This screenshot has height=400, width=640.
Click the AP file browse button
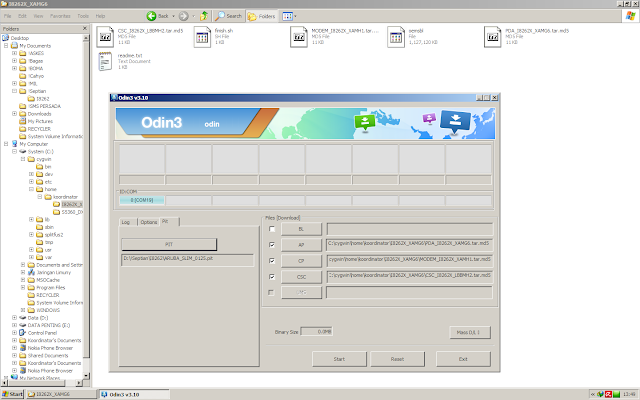301,245
